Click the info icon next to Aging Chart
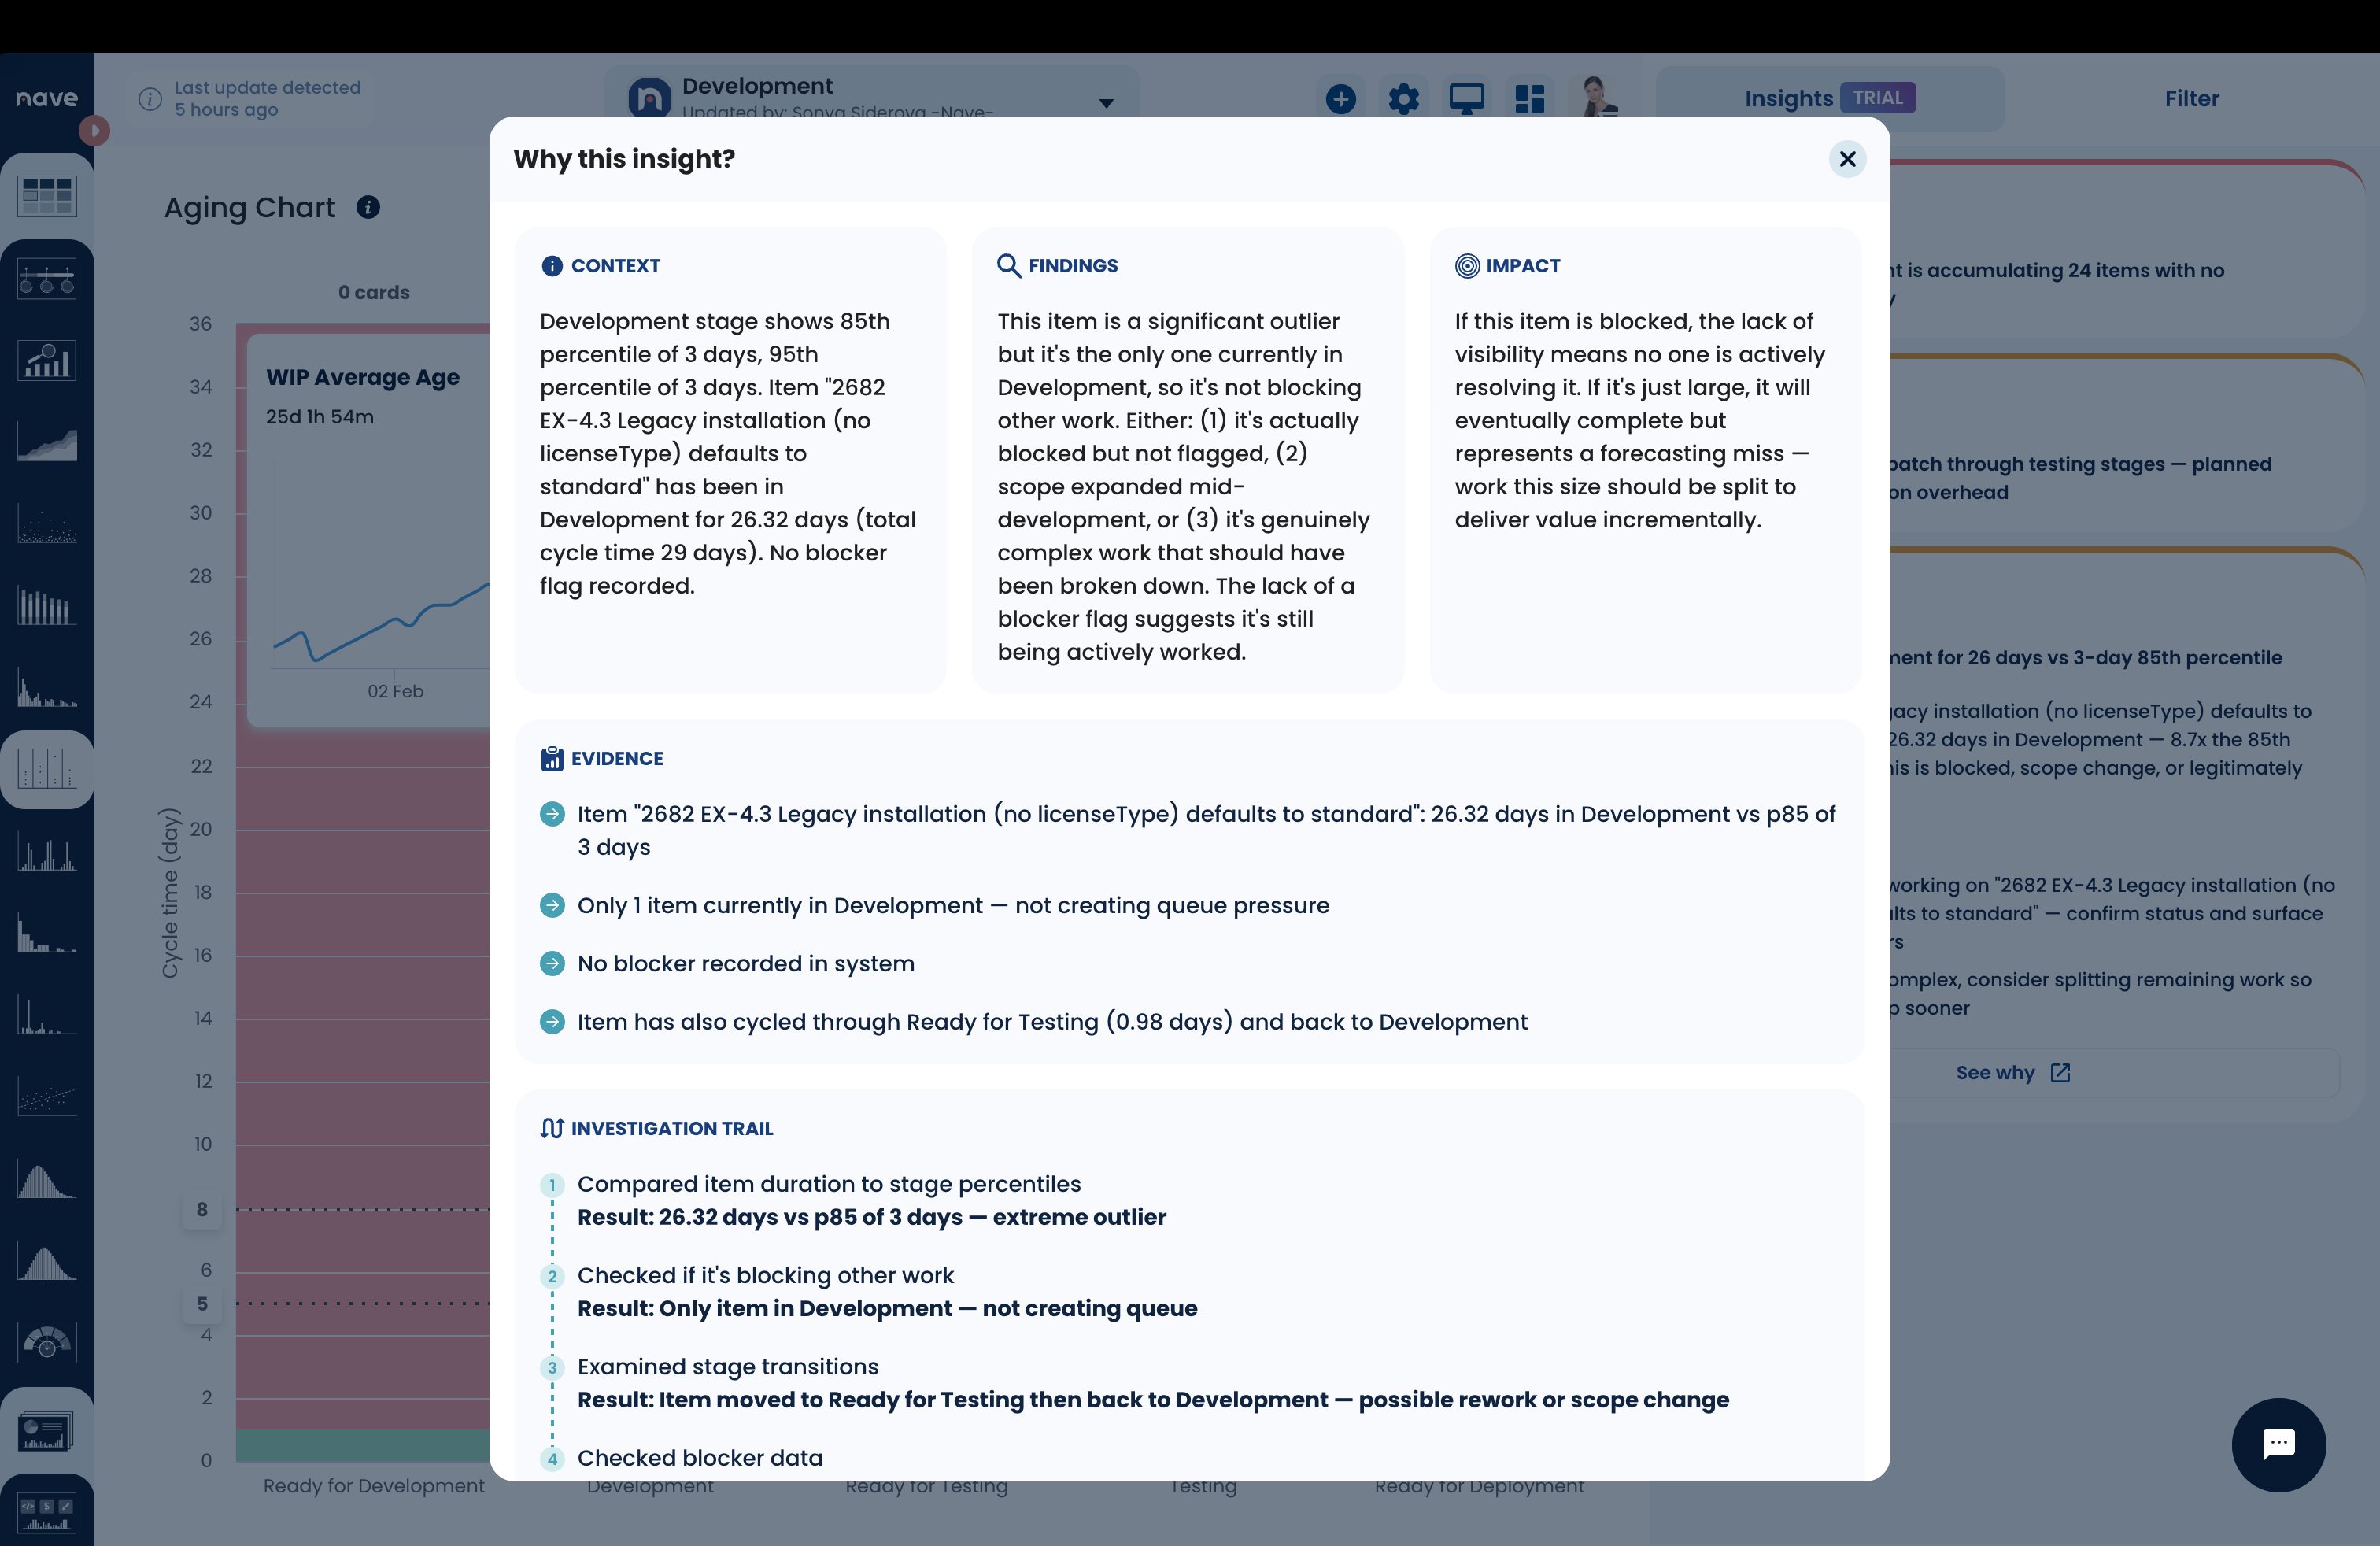2380x1546 pixels. [368, 207]
